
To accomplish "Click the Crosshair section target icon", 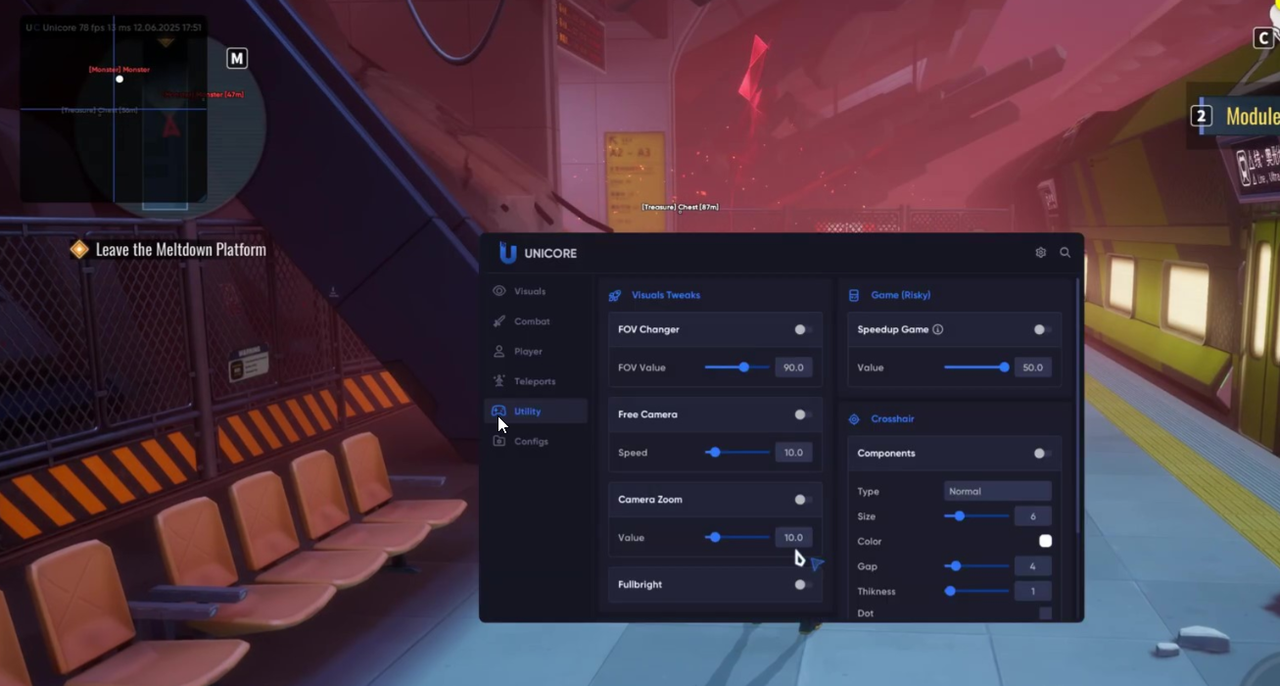I will 854,419.
